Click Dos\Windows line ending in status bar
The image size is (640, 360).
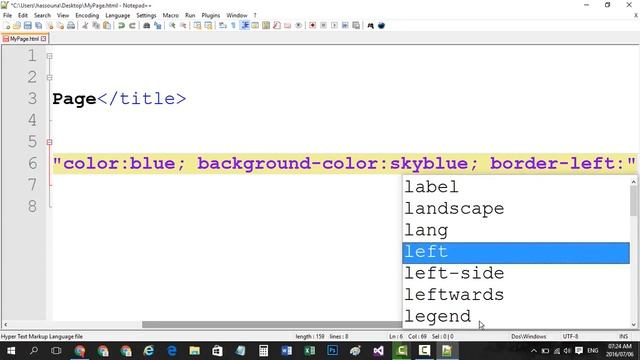tap(529, 336)
